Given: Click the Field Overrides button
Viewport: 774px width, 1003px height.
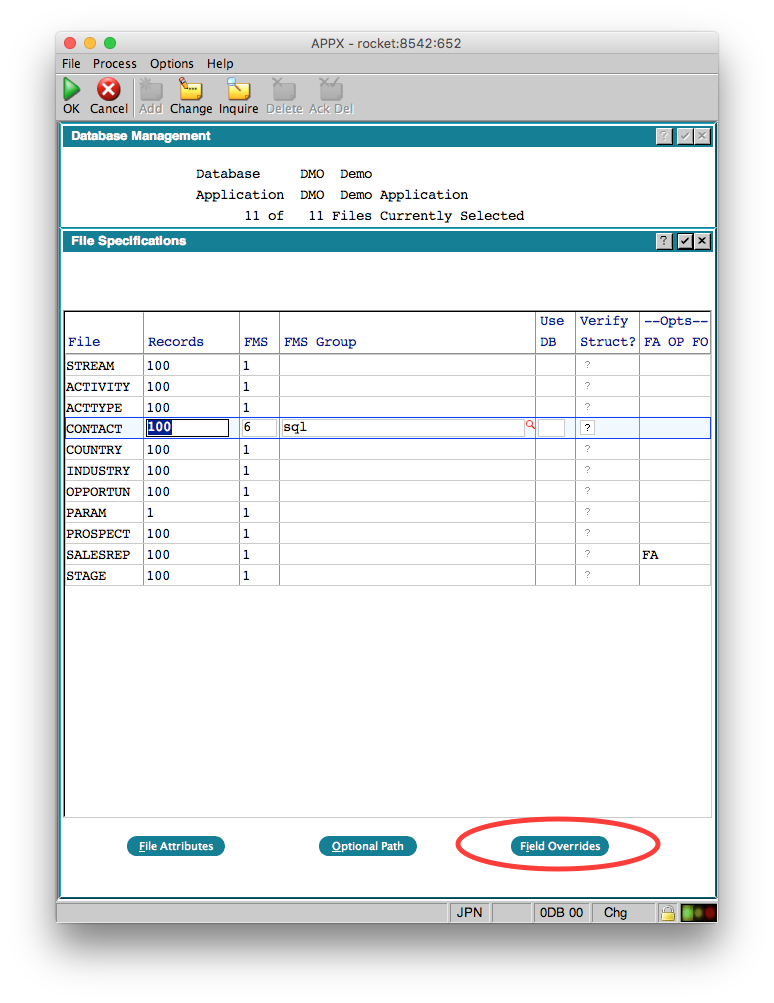Looking at the screenshot, I should 560,846.
